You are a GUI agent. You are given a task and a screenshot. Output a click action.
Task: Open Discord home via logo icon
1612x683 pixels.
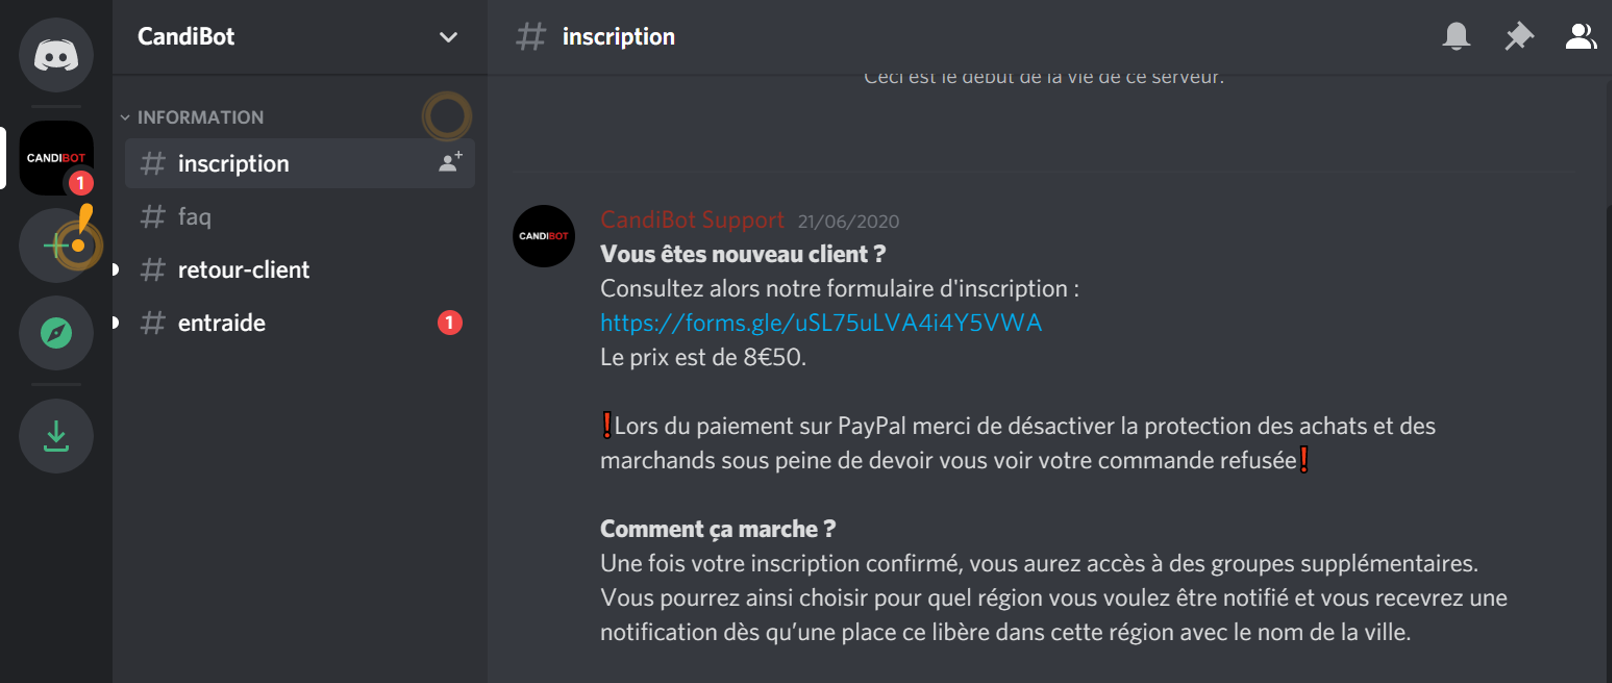pyautogui.click(x=56, y=54)
